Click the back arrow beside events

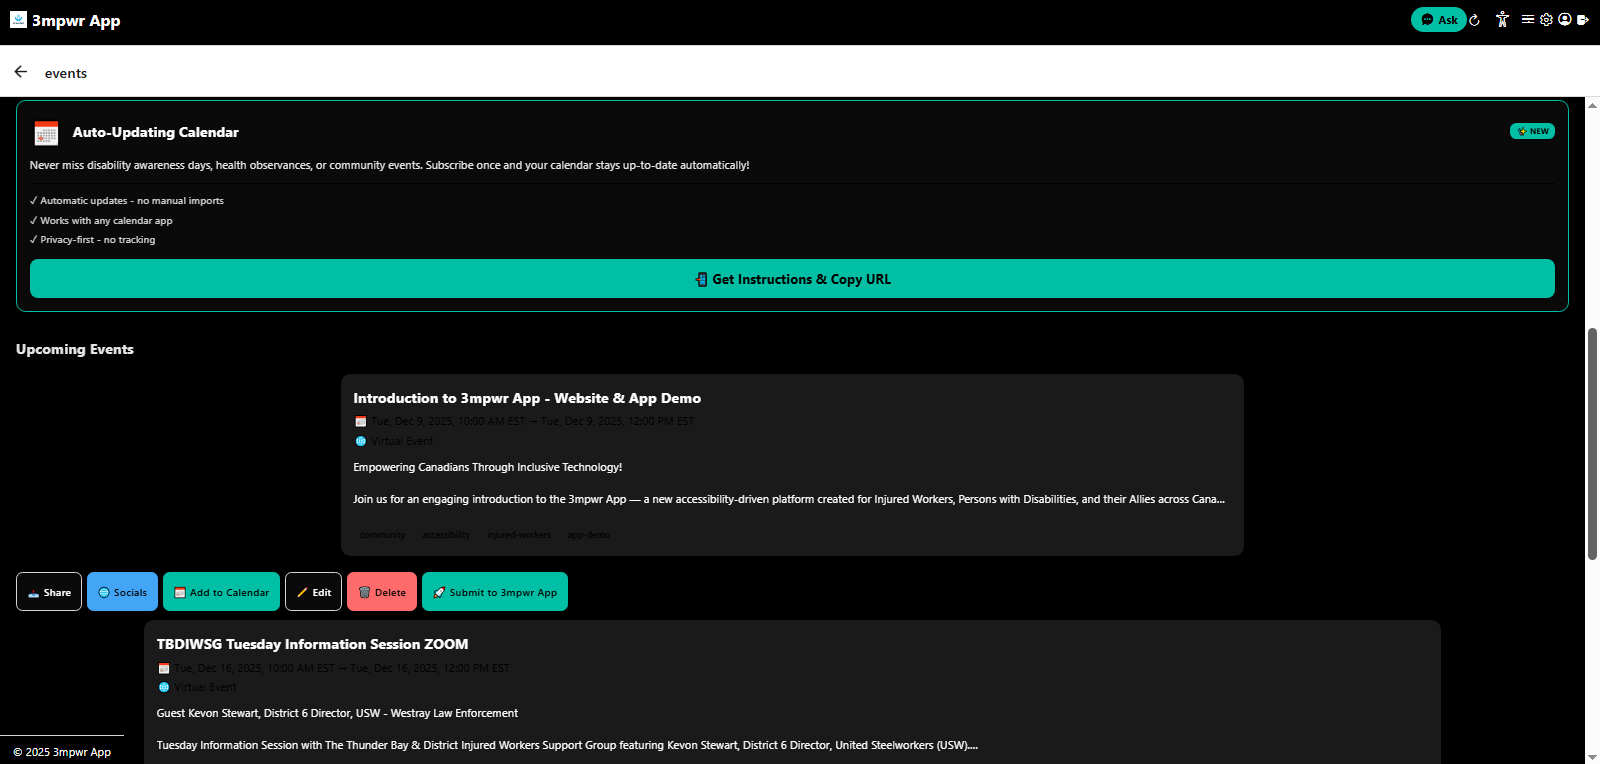(x=21, y=72)
